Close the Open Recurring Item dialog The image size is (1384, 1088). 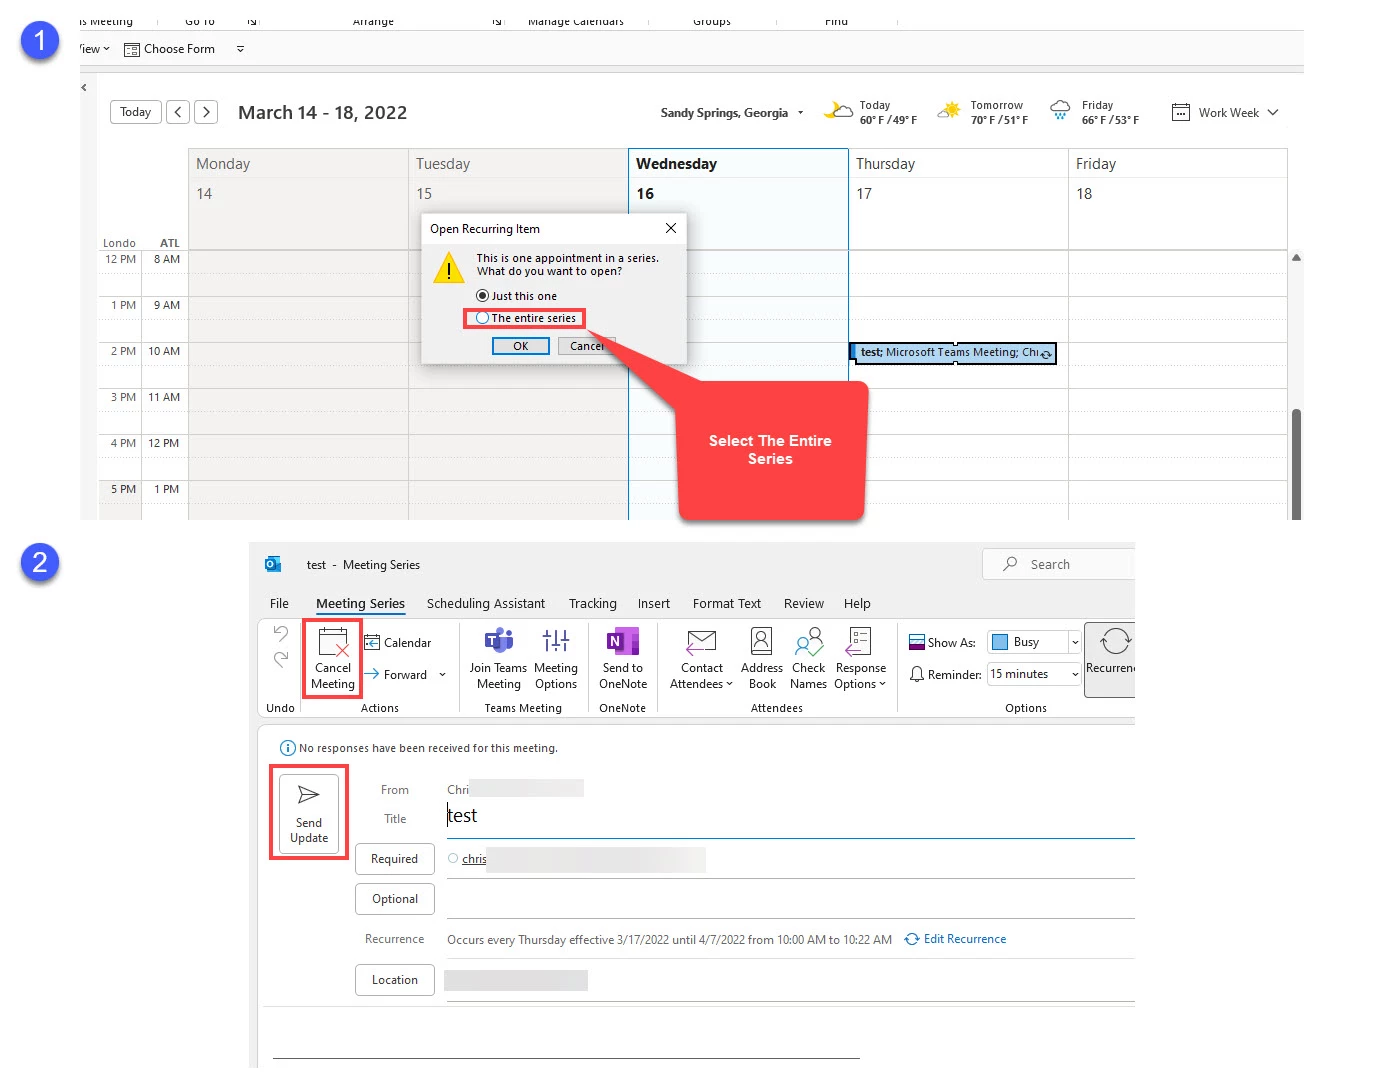coord(671,228)
